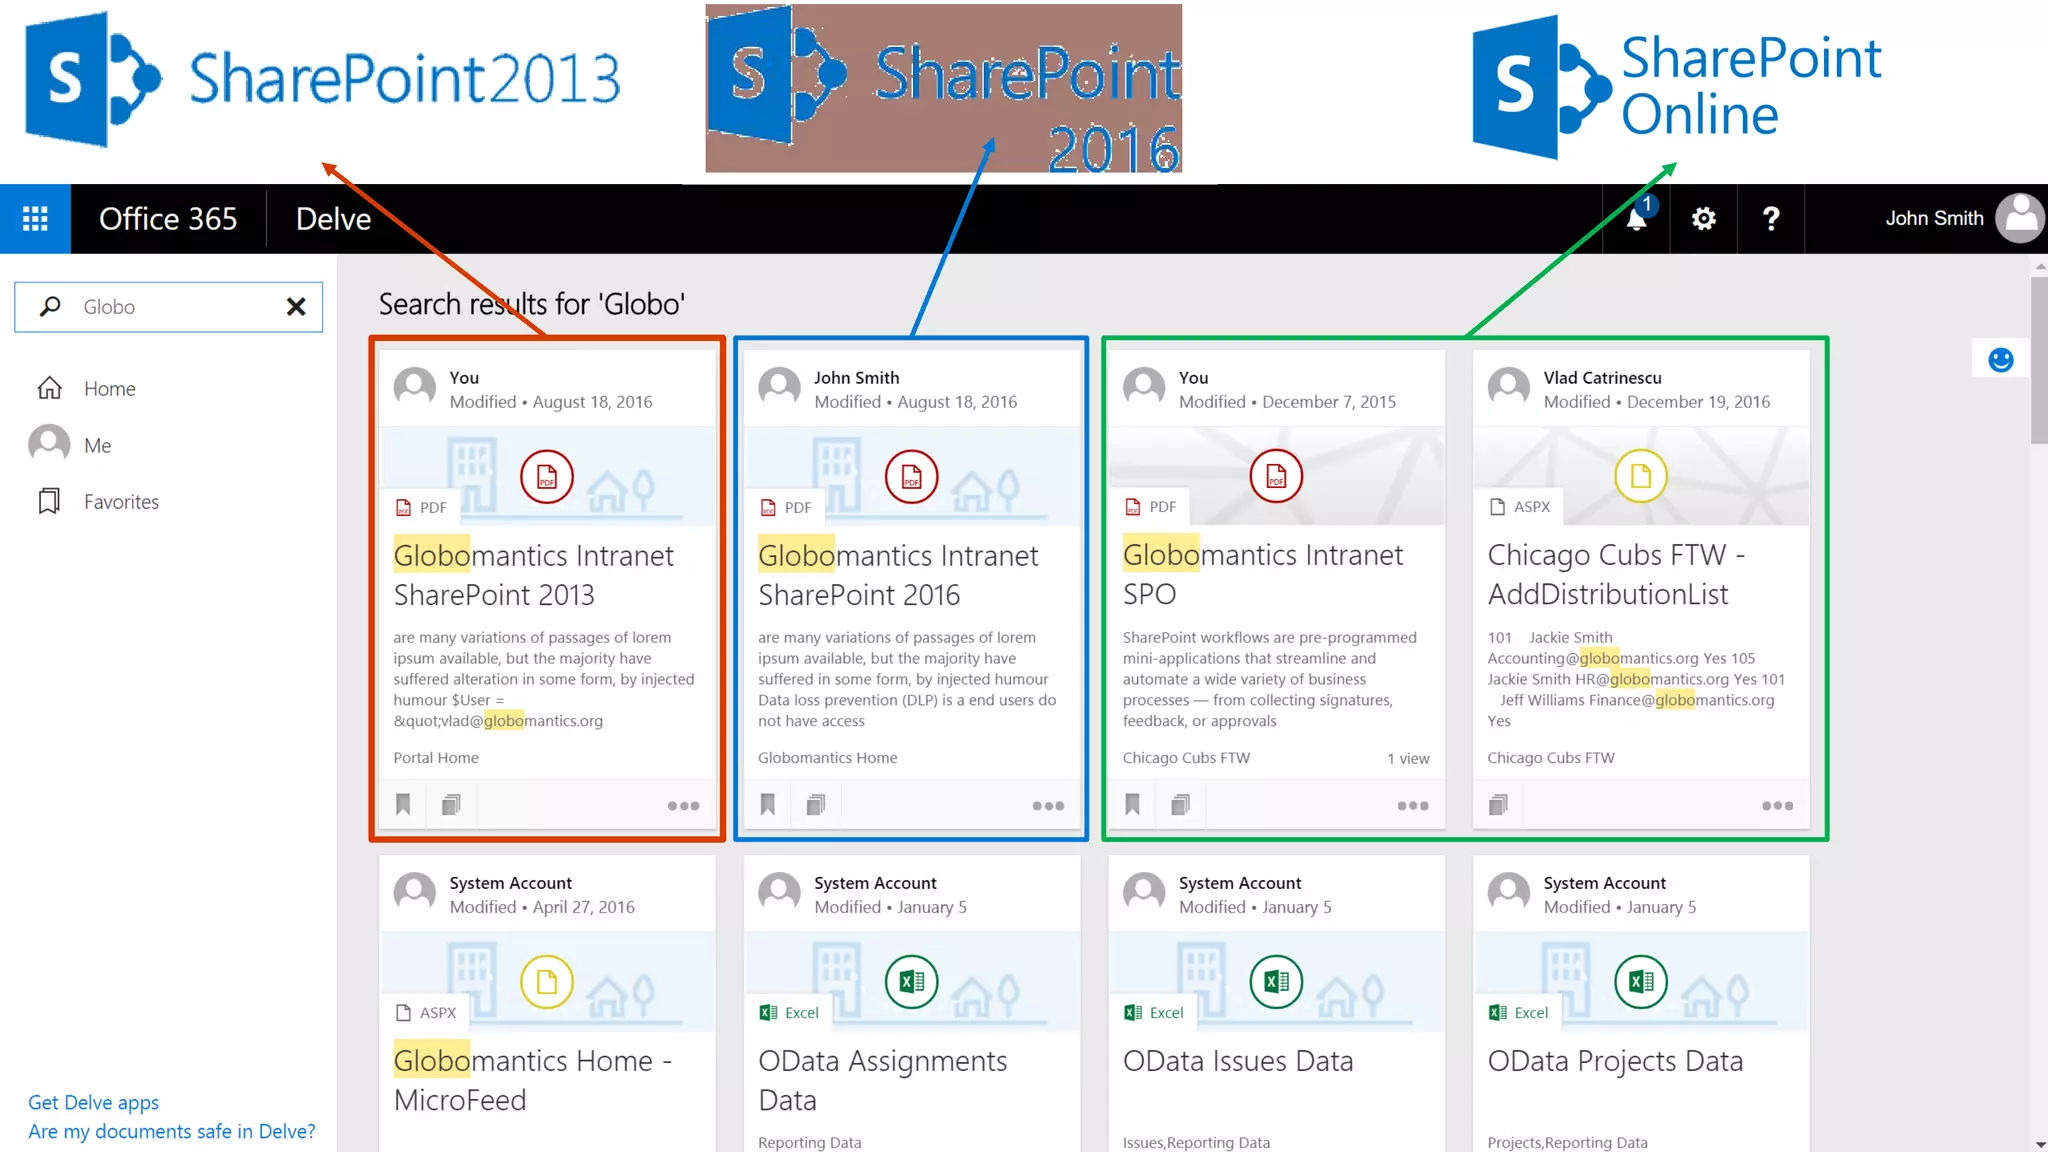Click board icon on SharePoint 2013 card
The width and height of the screenshot is (2048, 1152).
451,805
